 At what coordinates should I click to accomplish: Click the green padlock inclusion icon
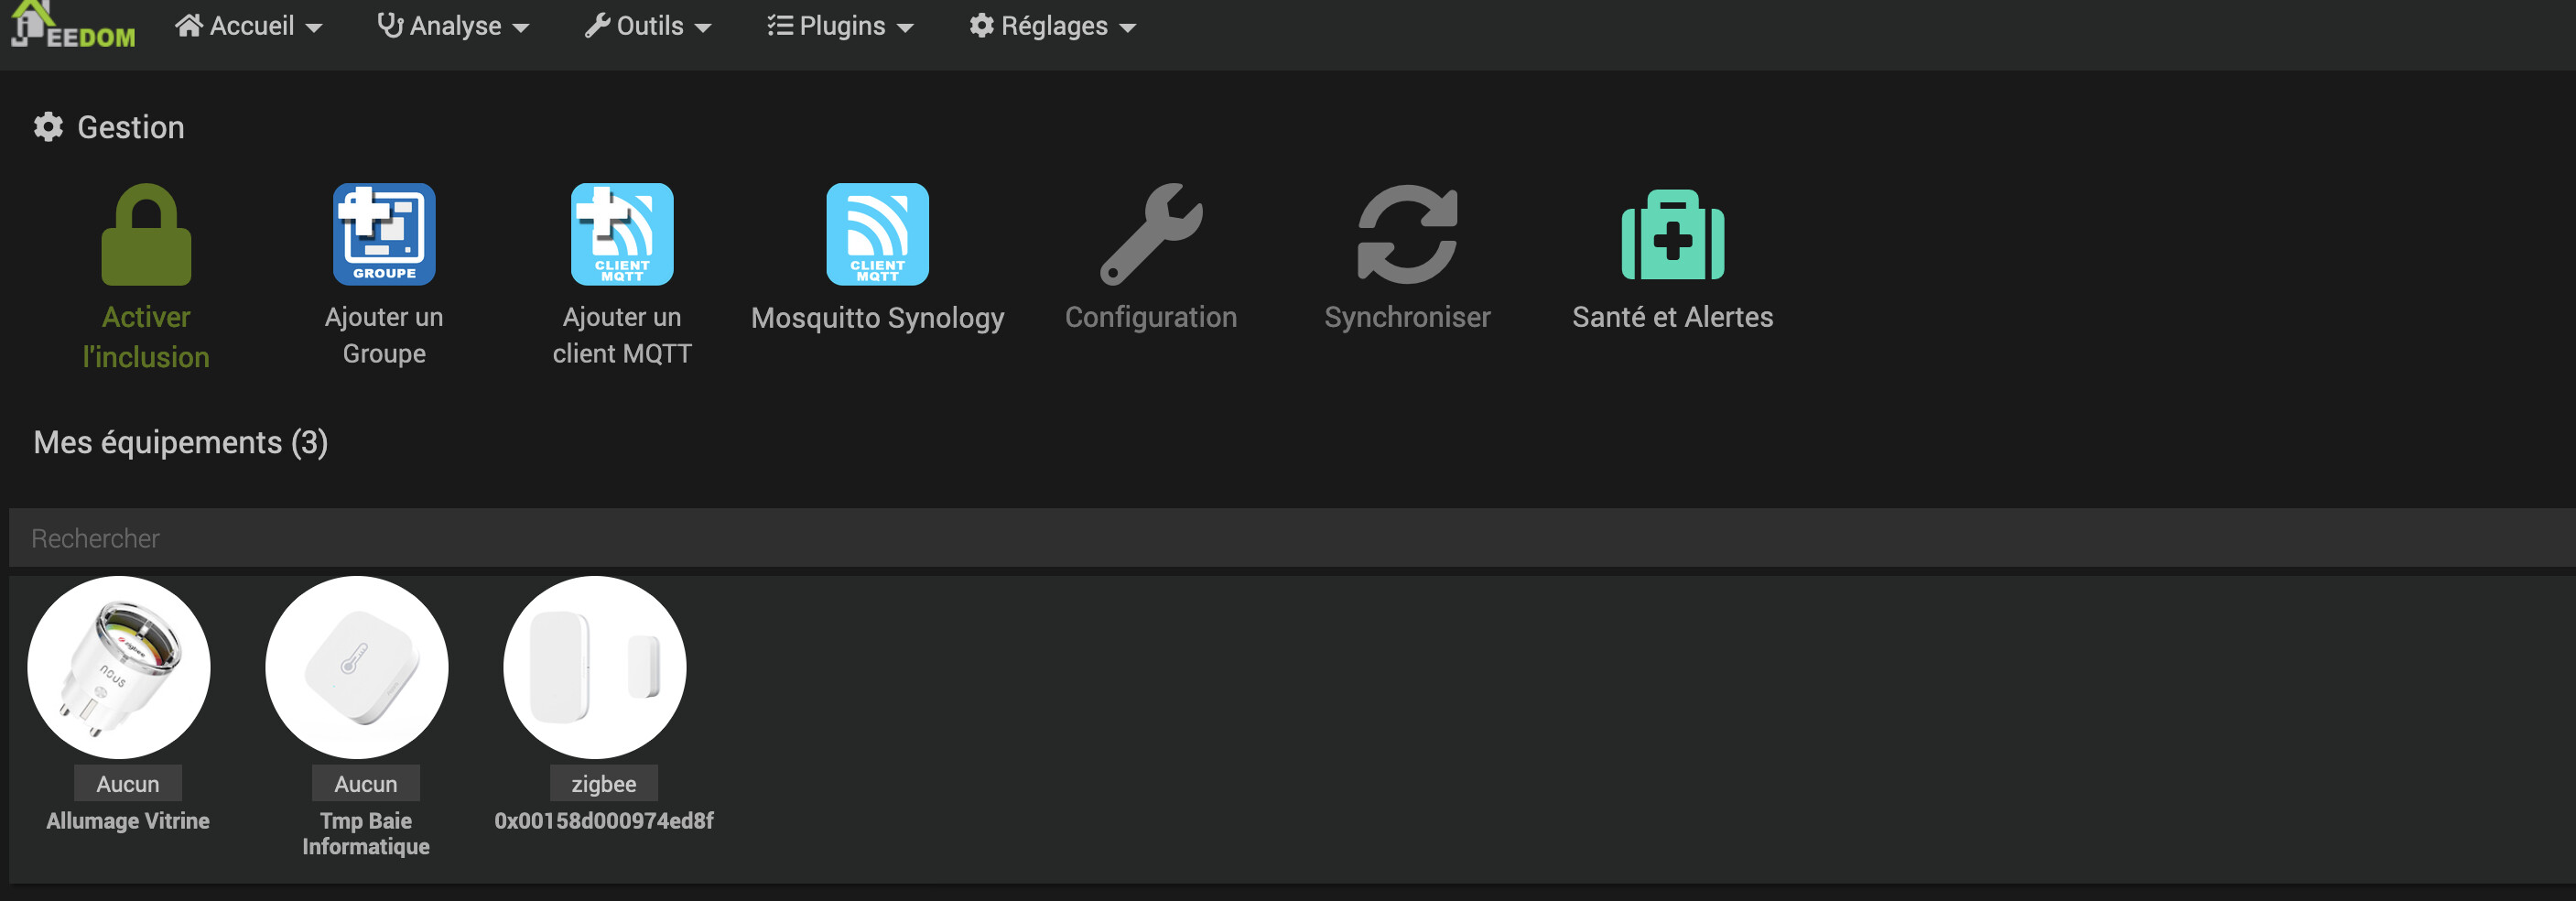(146, 235)
